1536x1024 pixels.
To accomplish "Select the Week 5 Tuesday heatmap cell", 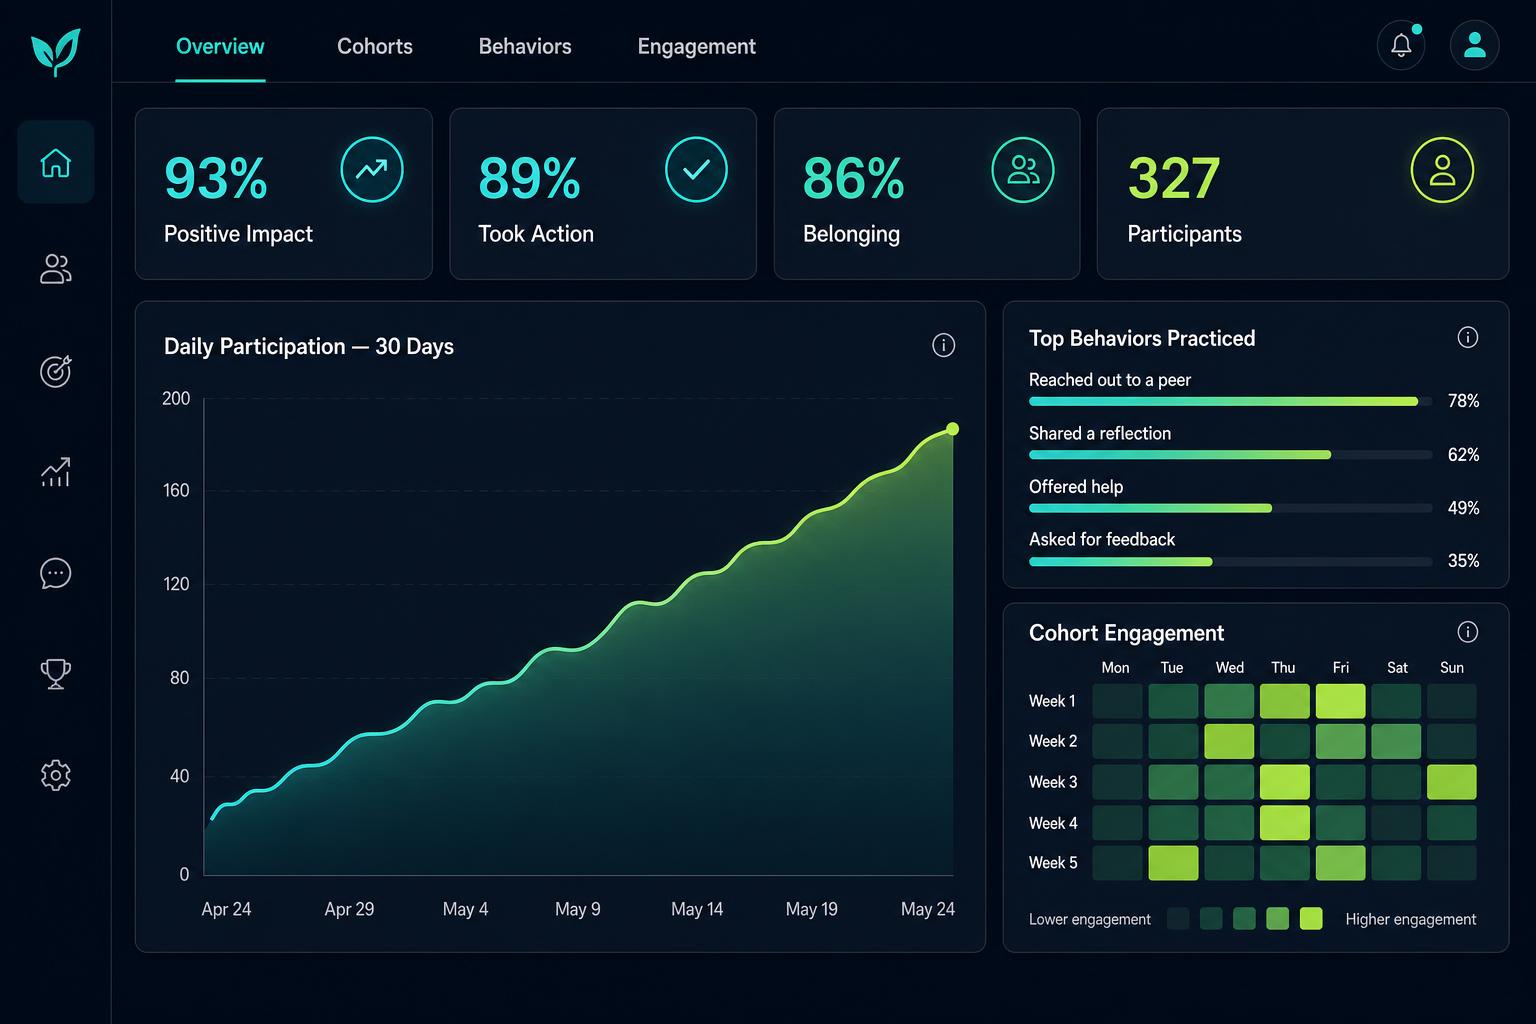I will [1173, 863].
